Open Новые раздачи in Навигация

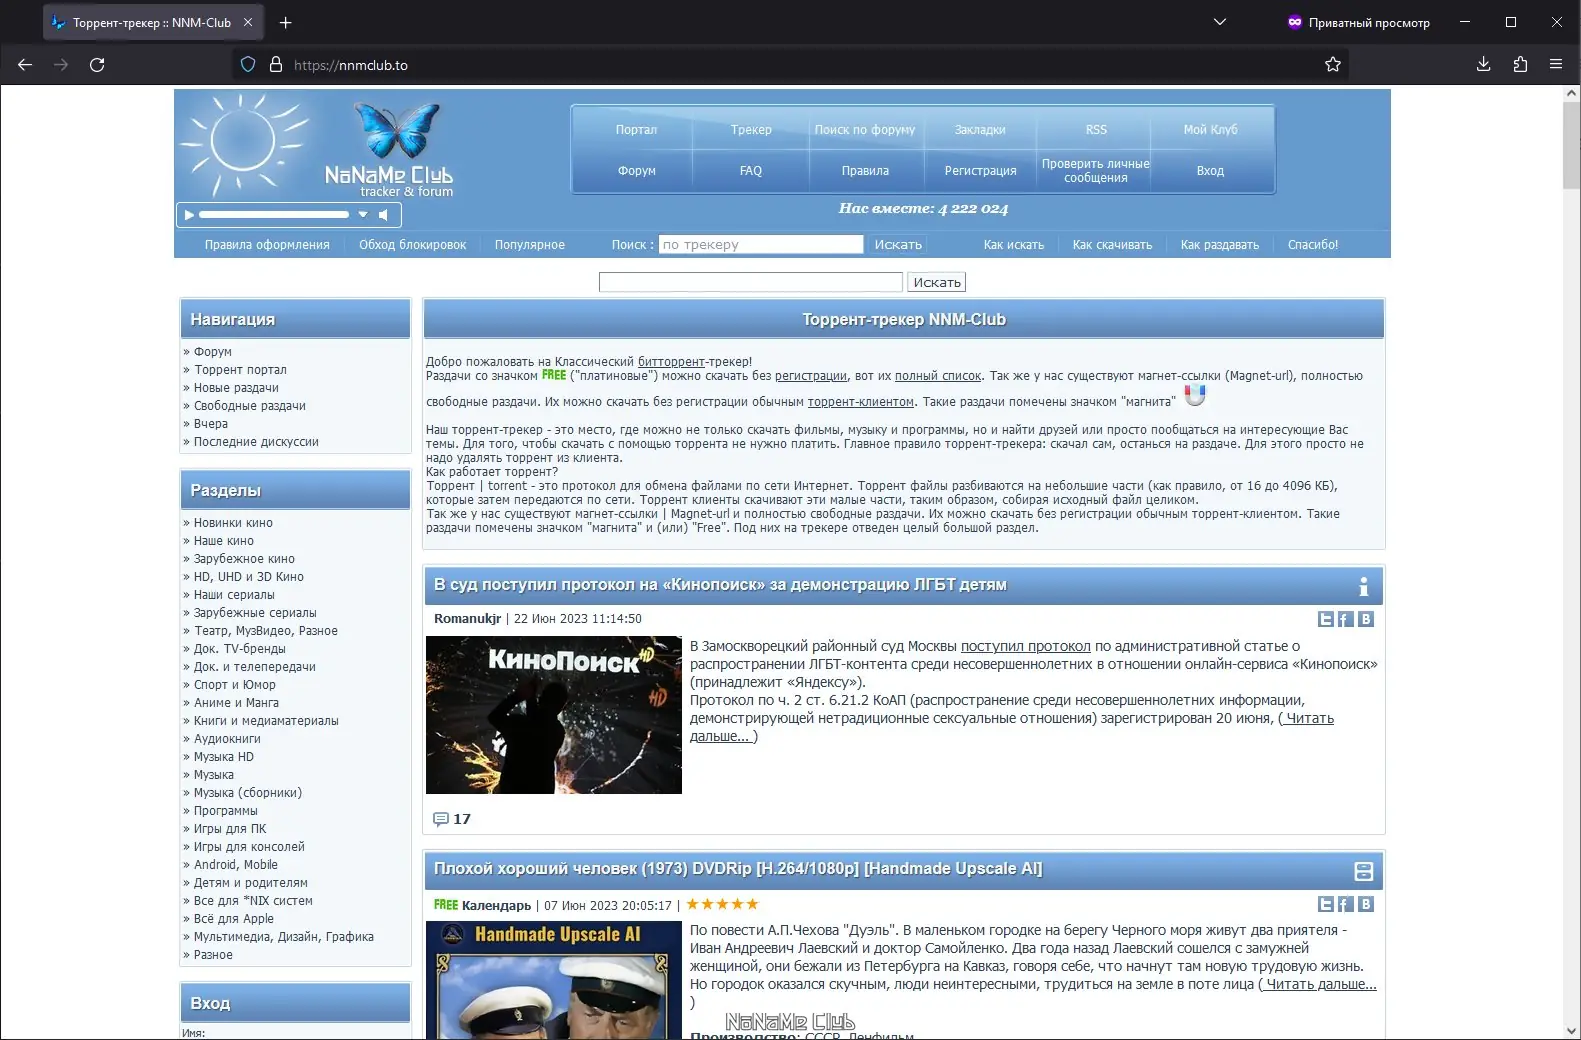[236, 388]
